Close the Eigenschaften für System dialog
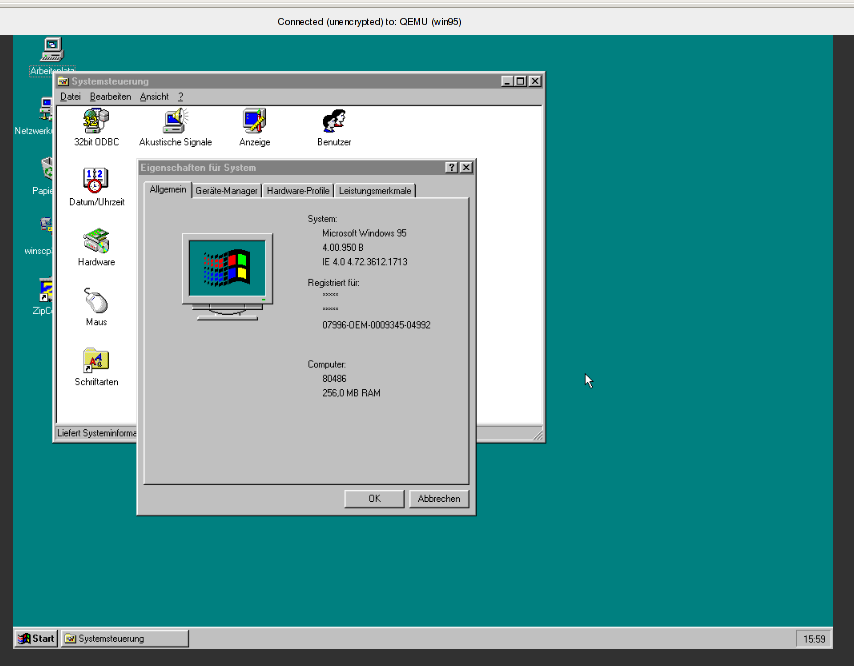 pos(466,168)
